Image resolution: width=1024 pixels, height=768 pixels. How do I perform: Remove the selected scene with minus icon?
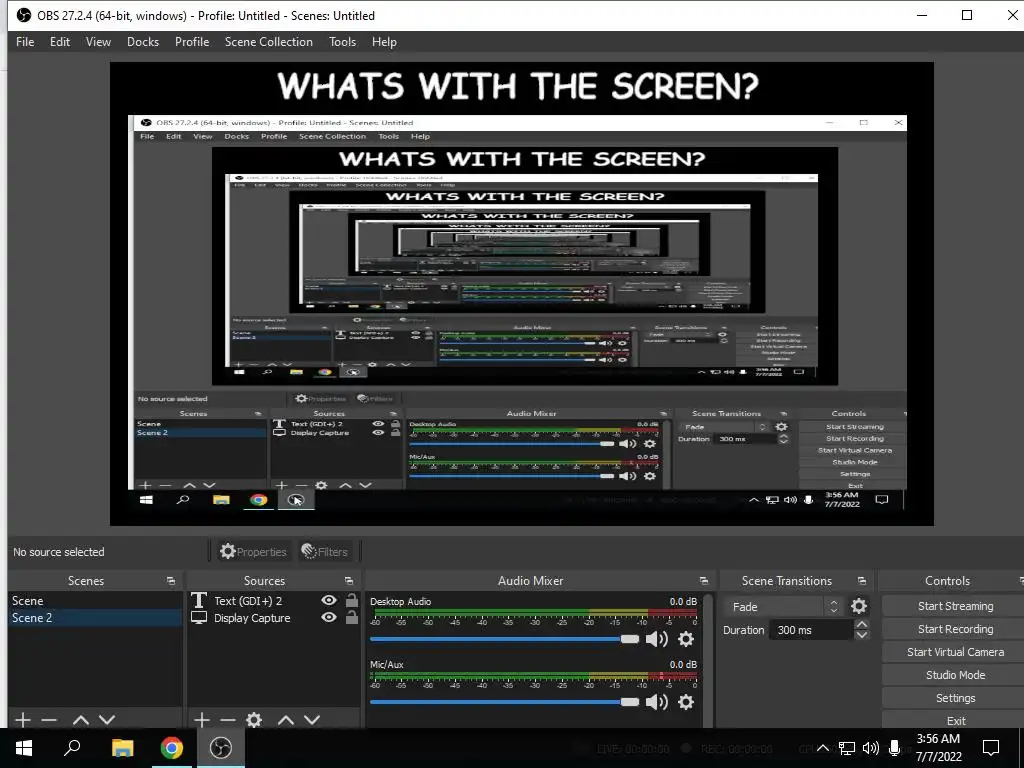pos(49,720)
